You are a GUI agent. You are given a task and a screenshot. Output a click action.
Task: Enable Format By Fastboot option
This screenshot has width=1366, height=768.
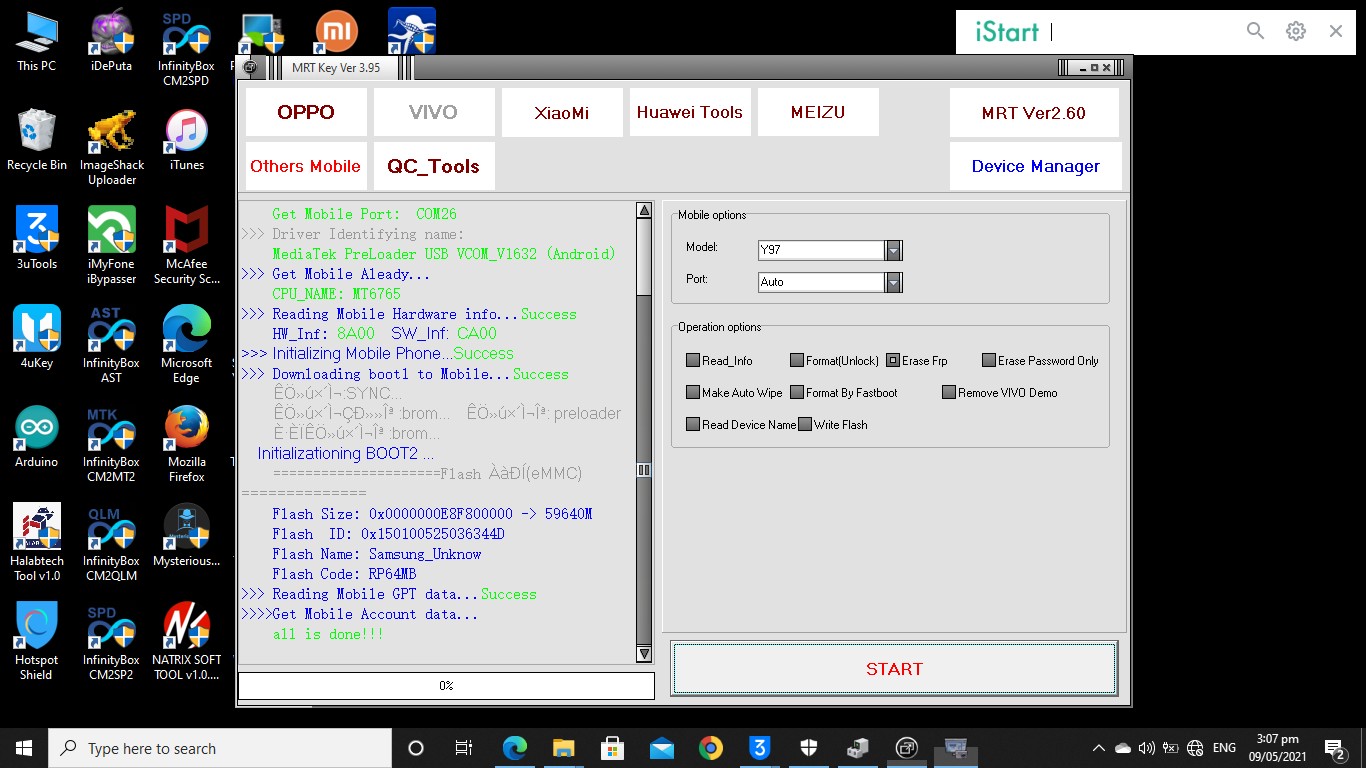point(797,393)
